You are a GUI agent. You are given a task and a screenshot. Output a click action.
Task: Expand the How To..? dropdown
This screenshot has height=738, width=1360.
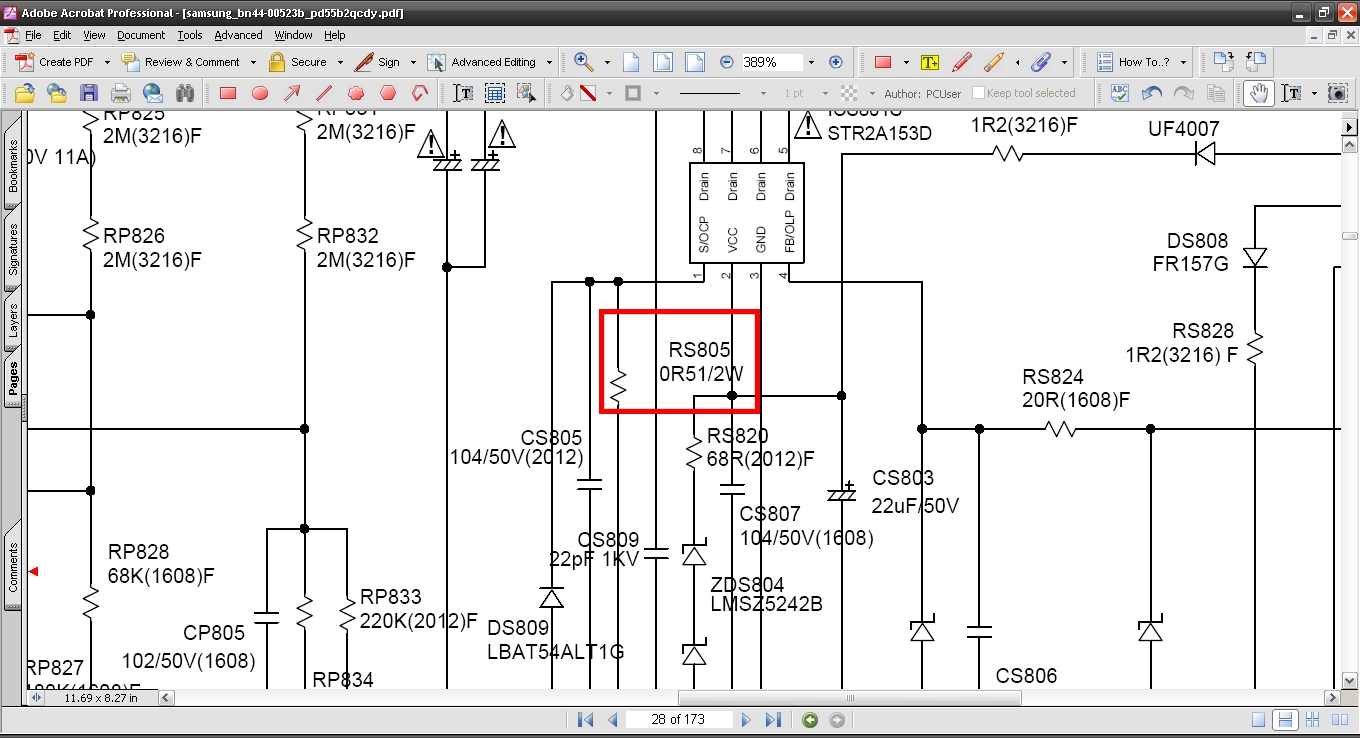[1183, 62]
